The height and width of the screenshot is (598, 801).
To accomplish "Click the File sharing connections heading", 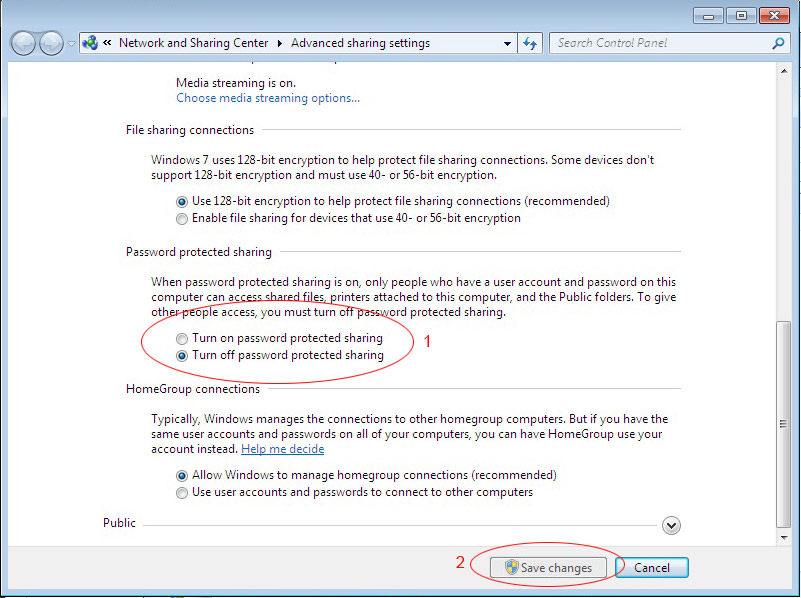I will [x=190, y=130].
